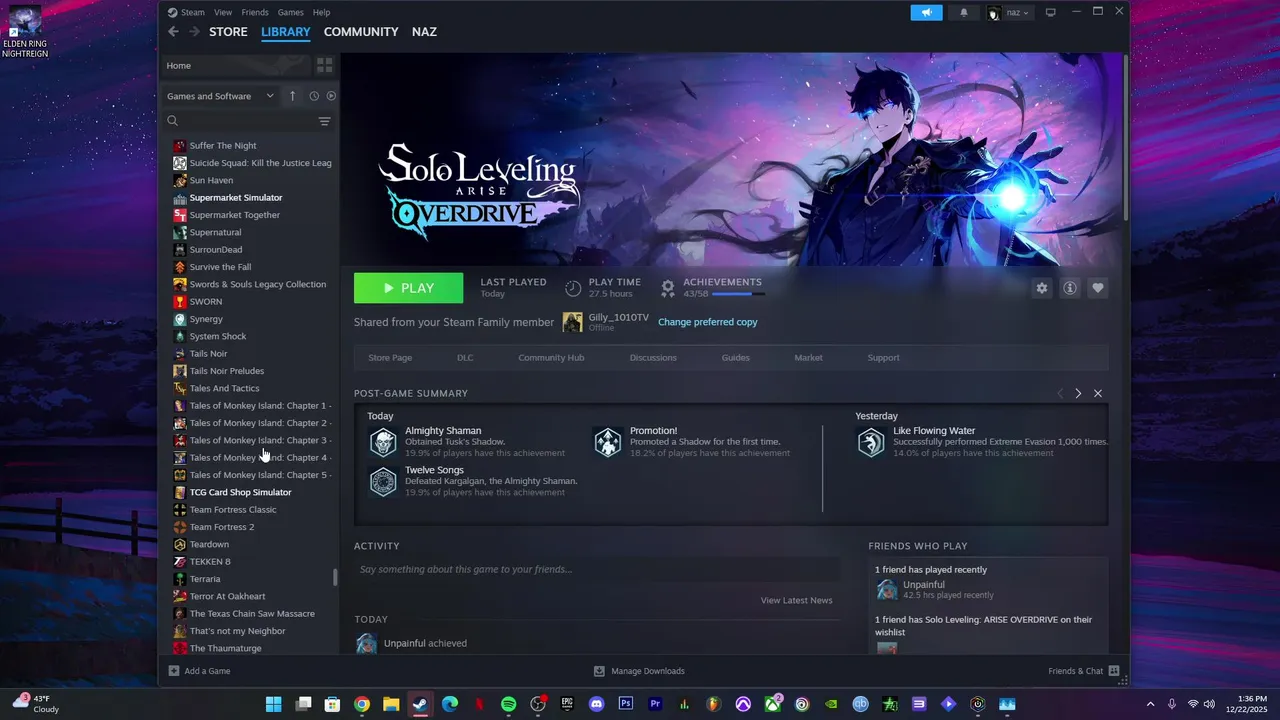Open the Help menu
The height and width of the screenshot is (720, 1280).
pos(321,12)
